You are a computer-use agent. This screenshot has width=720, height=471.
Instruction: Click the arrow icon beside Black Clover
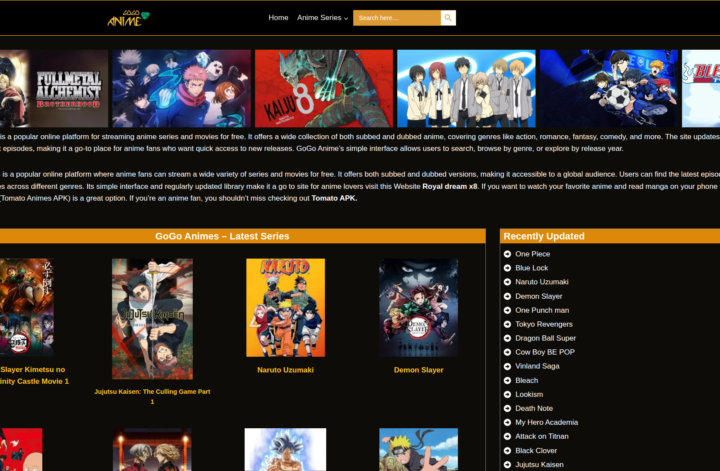click(507, 450)
